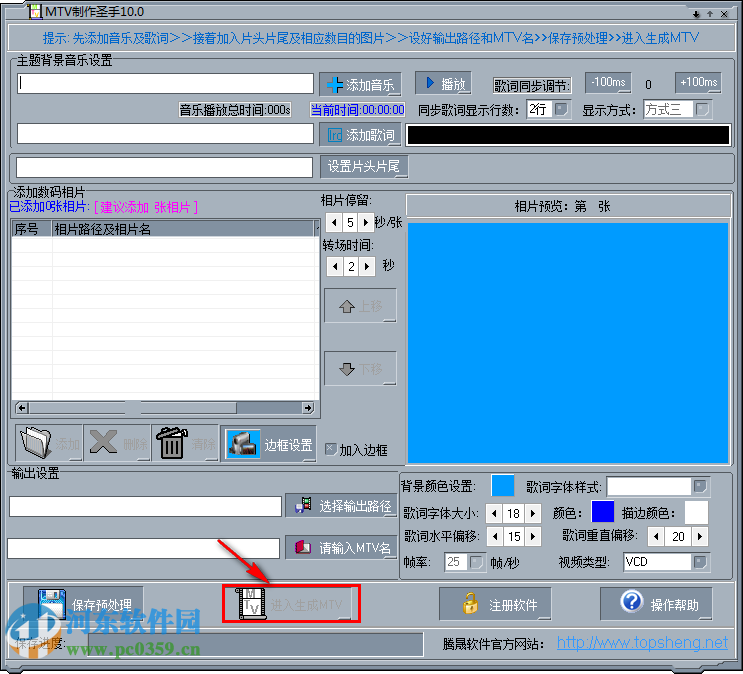Click the blue photo preview area
Screen dimensions: 743x674
tap(568, 342)
